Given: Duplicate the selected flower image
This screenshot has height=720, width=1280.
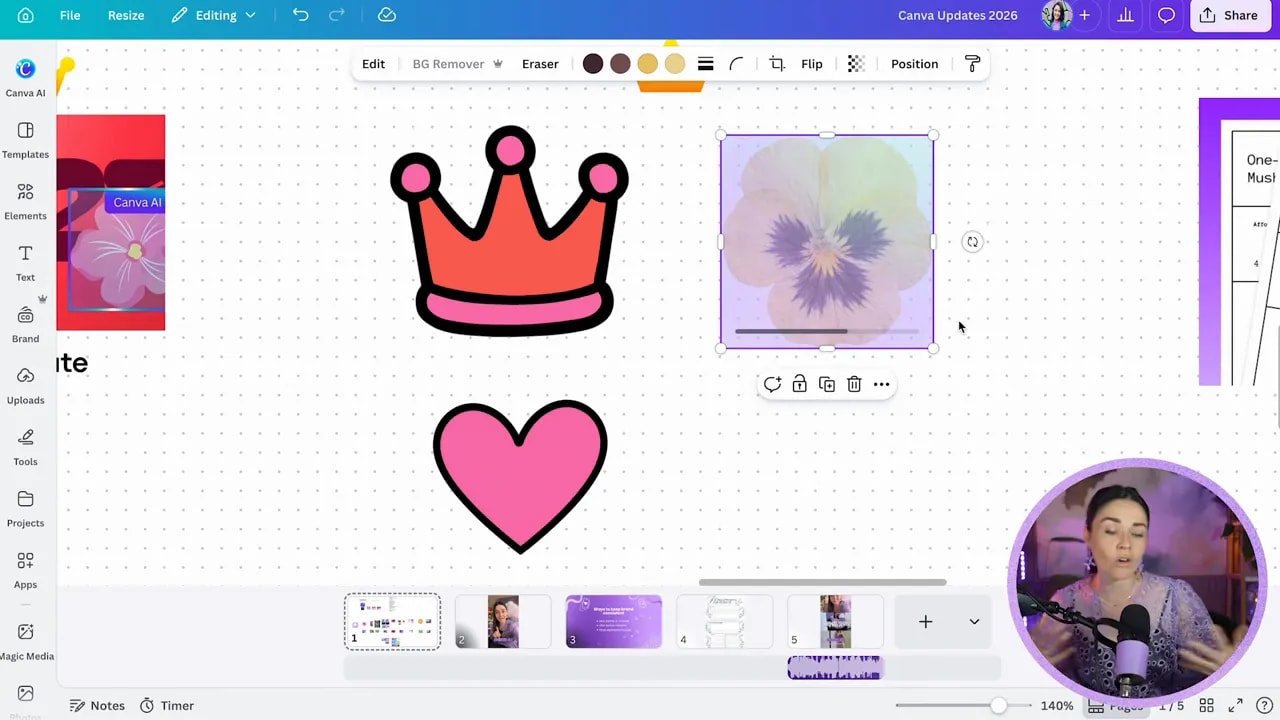Looking at the screenshot, I should [x=827, y=384].
